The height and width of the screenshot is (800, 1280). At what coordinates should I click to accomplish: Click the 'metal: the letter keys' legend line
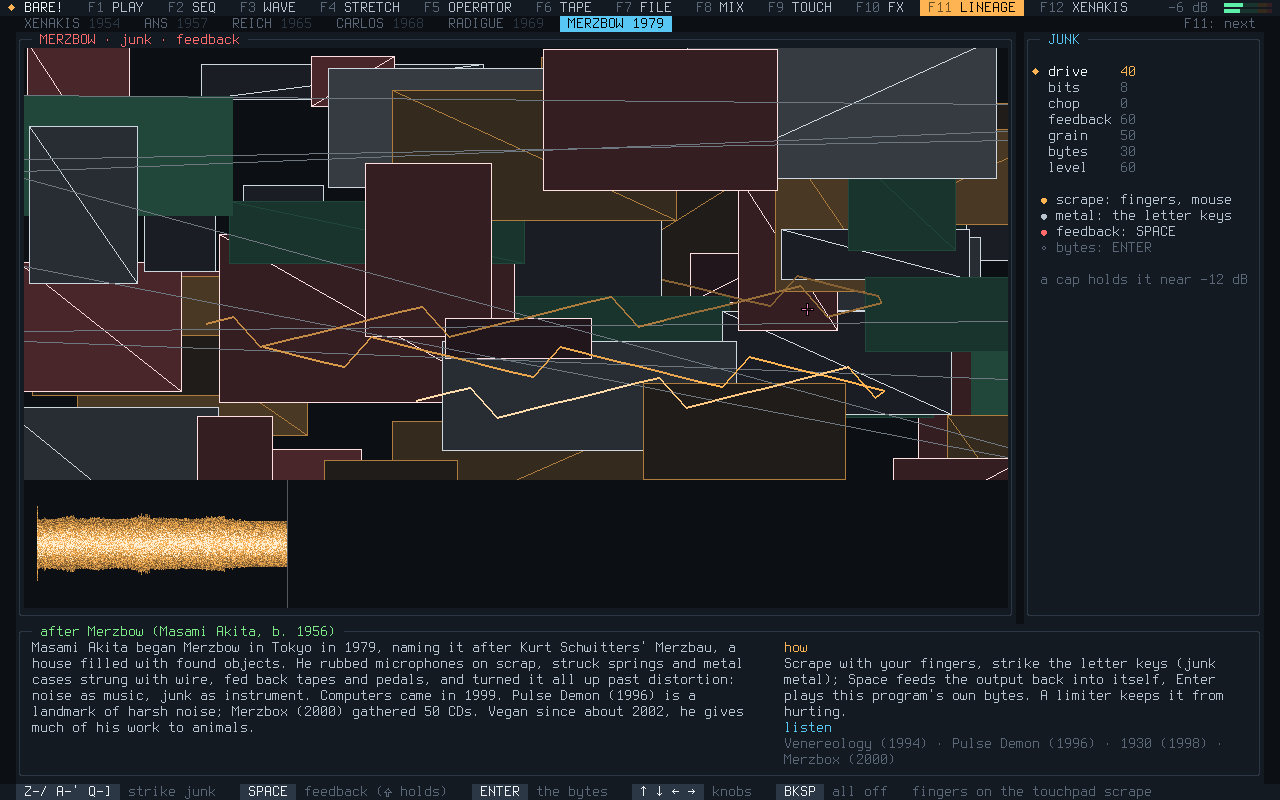pyautogui.click(x=1136, y=215)
